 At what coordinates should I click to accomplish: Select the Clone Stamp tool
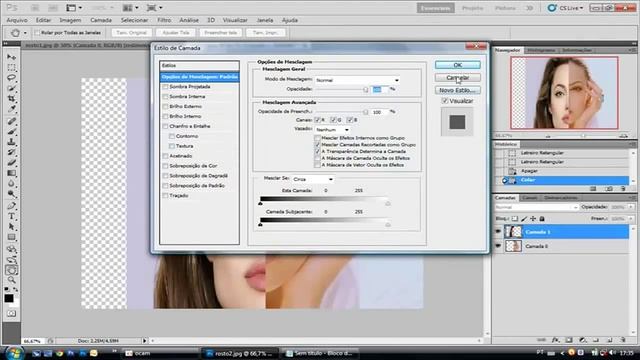(x=11, y=142)
